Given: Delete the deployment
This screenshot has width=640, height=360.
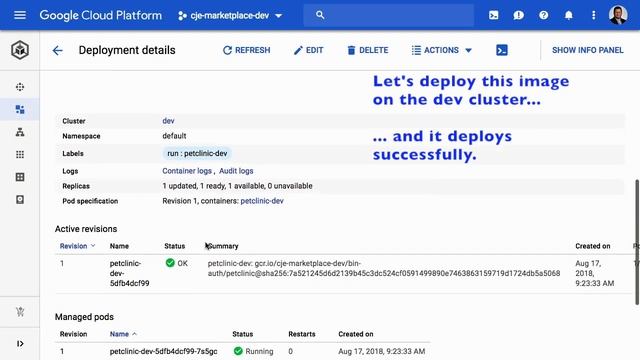Looking at the screenshot, I should point(368,50).
